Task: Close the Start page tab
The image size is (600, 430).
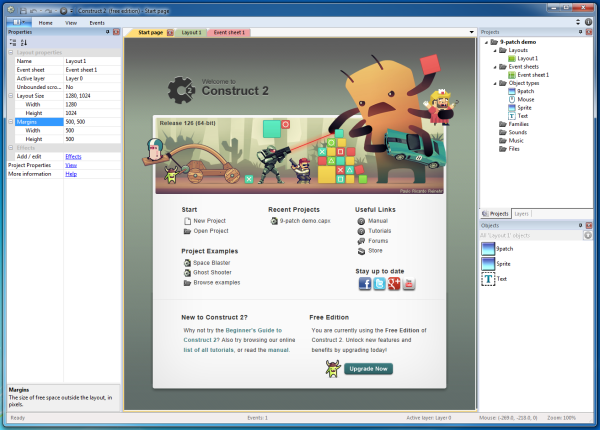Action: tap(170, 33)
